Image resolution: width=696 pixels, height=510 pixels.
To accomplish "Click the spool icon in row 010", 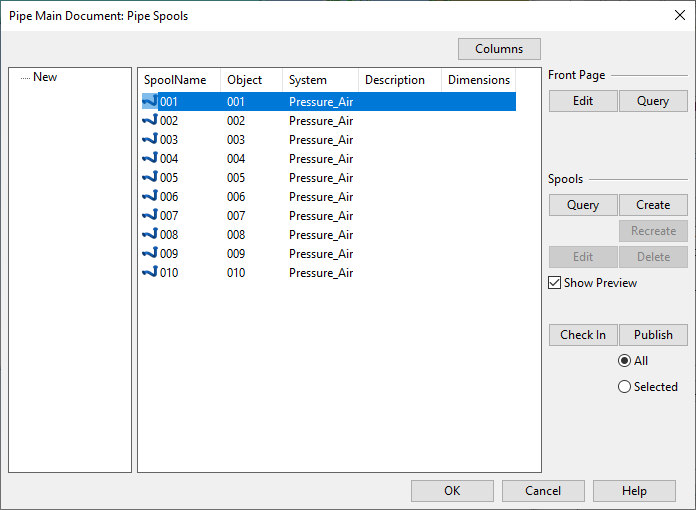I will (x=150, y=272).
